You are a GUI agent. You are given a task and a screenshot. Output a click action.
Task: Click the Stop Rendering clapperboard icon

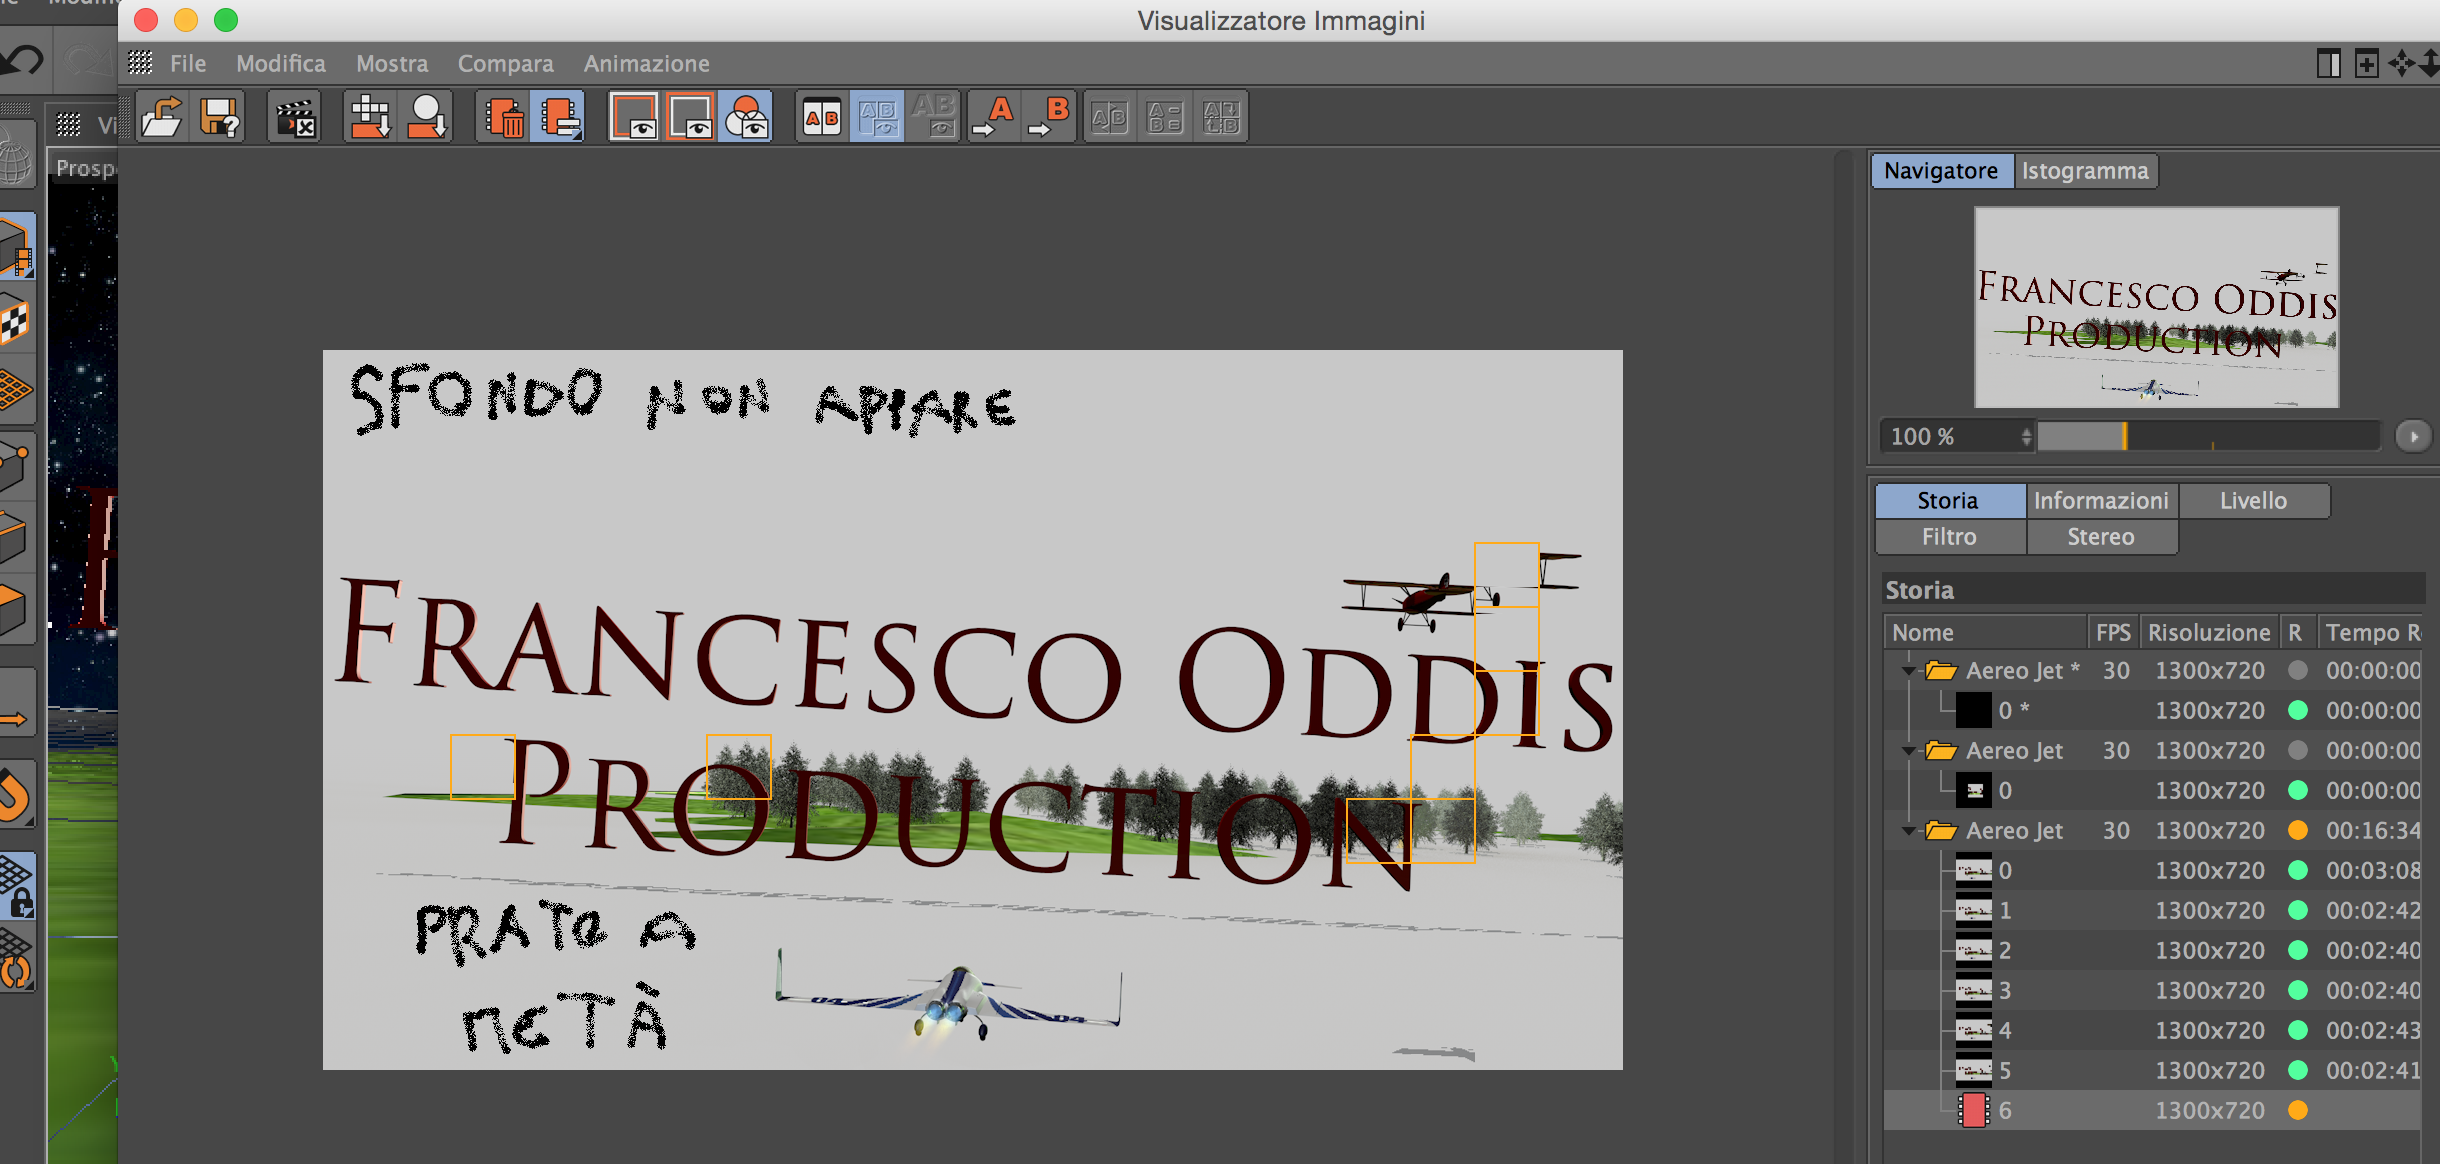point(295,118)
